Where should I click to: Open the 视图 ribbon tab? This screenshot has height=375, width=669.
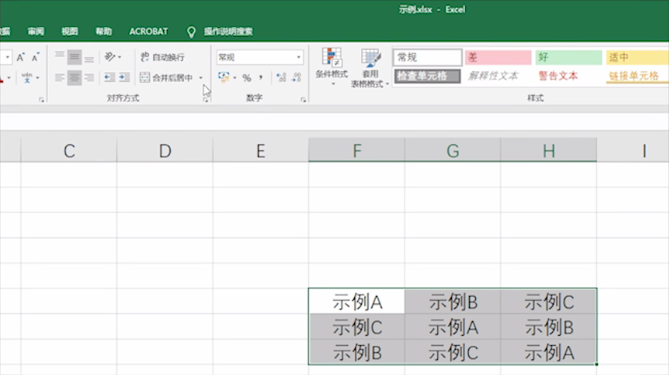tap(70, 31)
